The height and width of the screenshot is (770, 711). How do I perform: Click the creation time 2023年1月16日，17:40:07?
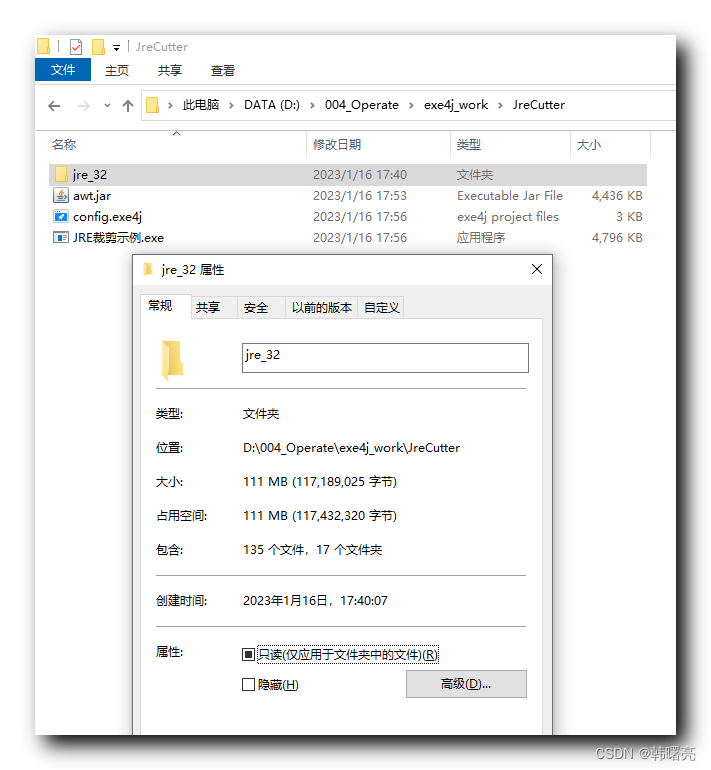[x=315, y=601]
